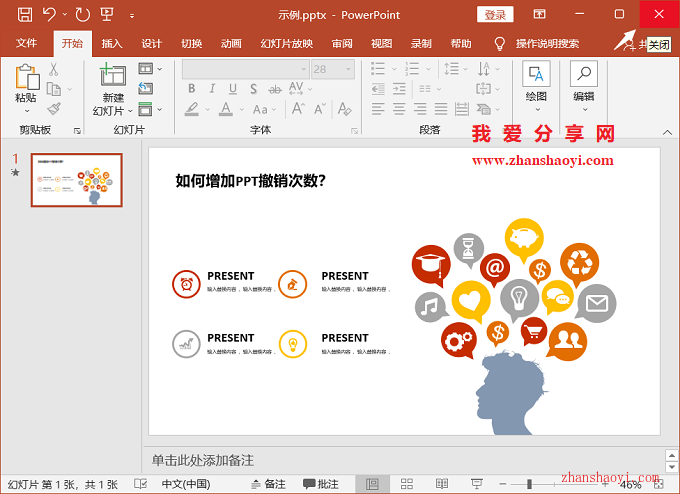
Task: Toggle Italic formatting
Action: (x=212, y=89)
